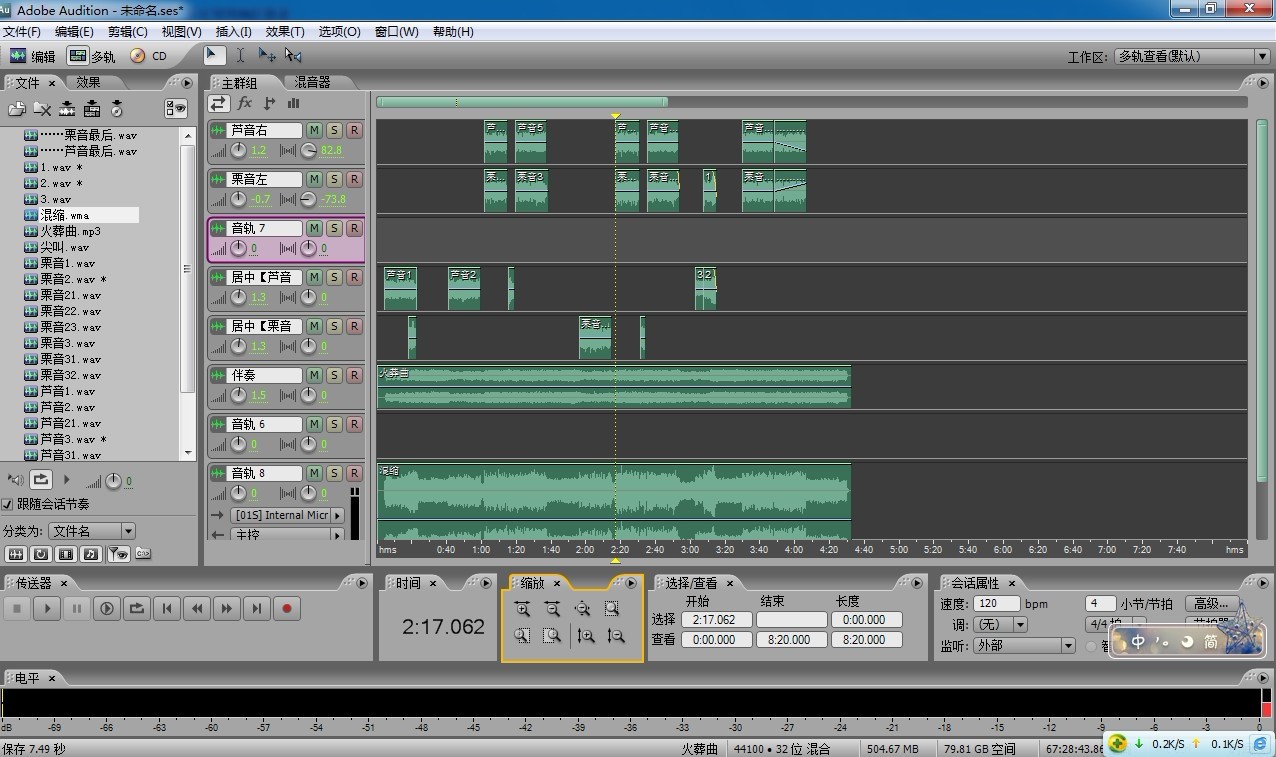The height and width of the screenshot is (757, 1276).
Task: Solo the 栗音左 track
Action: [334, 179]
